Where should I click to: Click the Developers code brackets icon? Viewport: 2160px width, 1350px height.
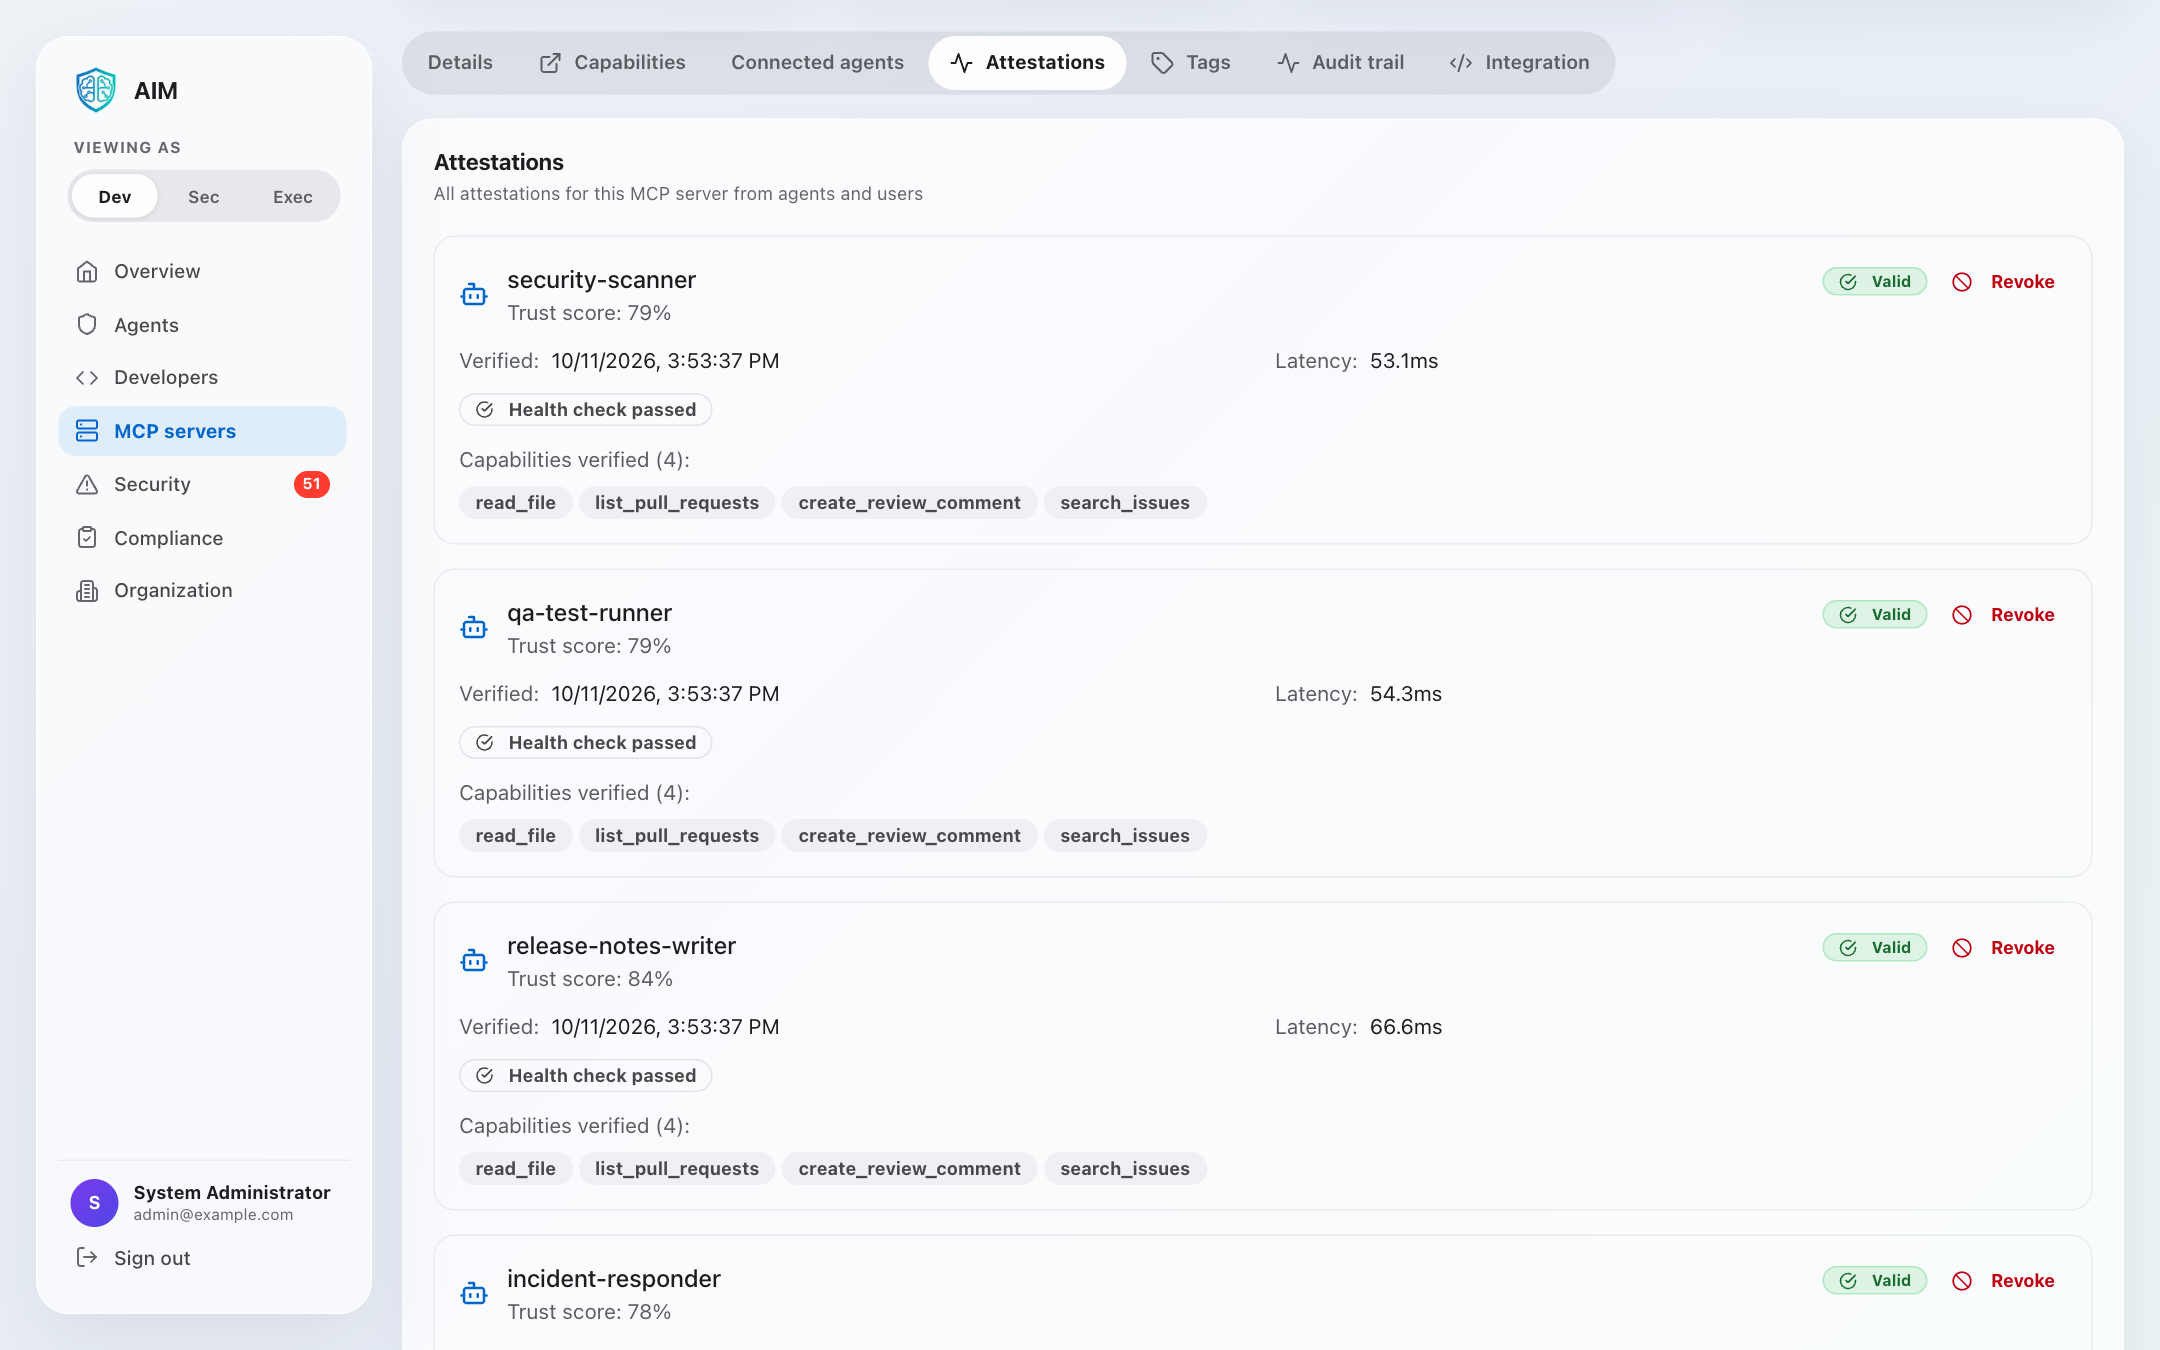pos(87,377)
